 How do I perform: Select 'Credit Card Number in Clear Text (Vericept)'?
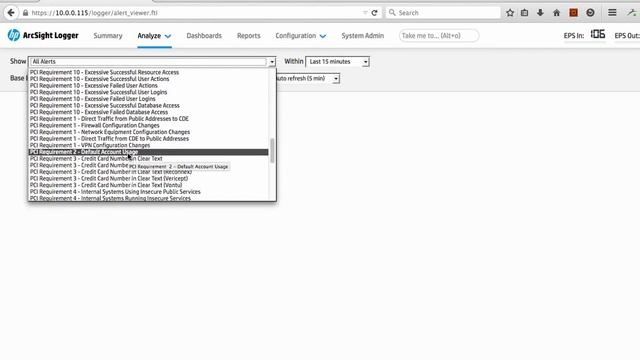pyautogui.click(x=149, y=178)
